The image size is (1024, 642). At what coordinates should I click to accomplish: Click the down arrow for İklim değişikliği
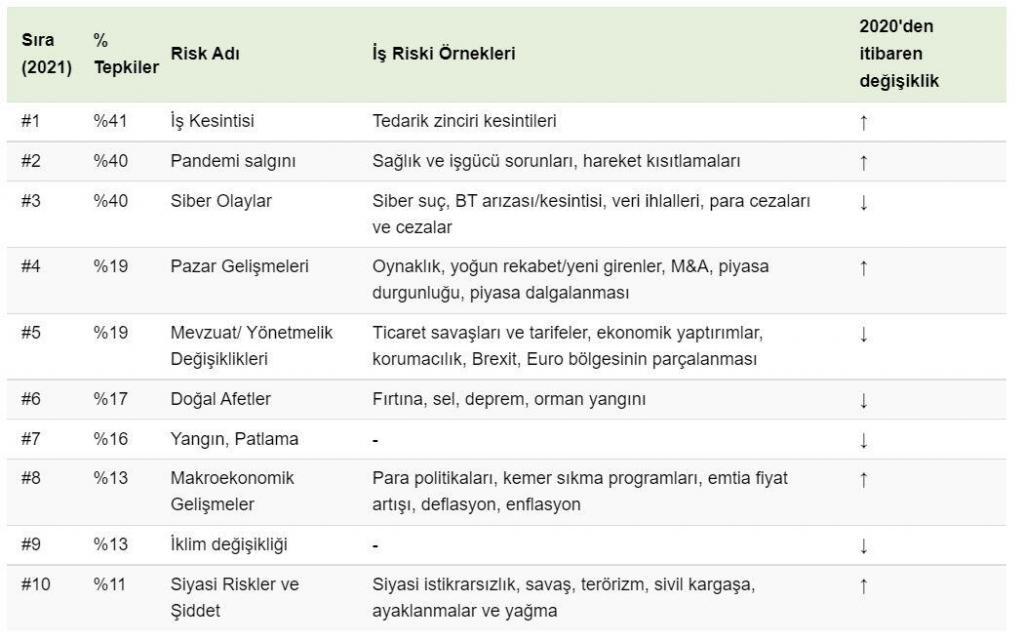point(863,545)
